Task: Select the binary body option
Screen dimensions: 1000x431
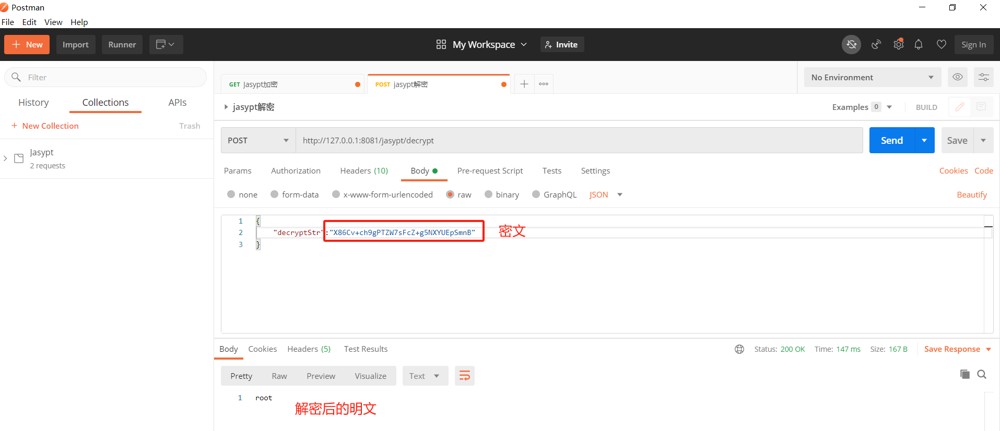Action: (x=489, y=194)
